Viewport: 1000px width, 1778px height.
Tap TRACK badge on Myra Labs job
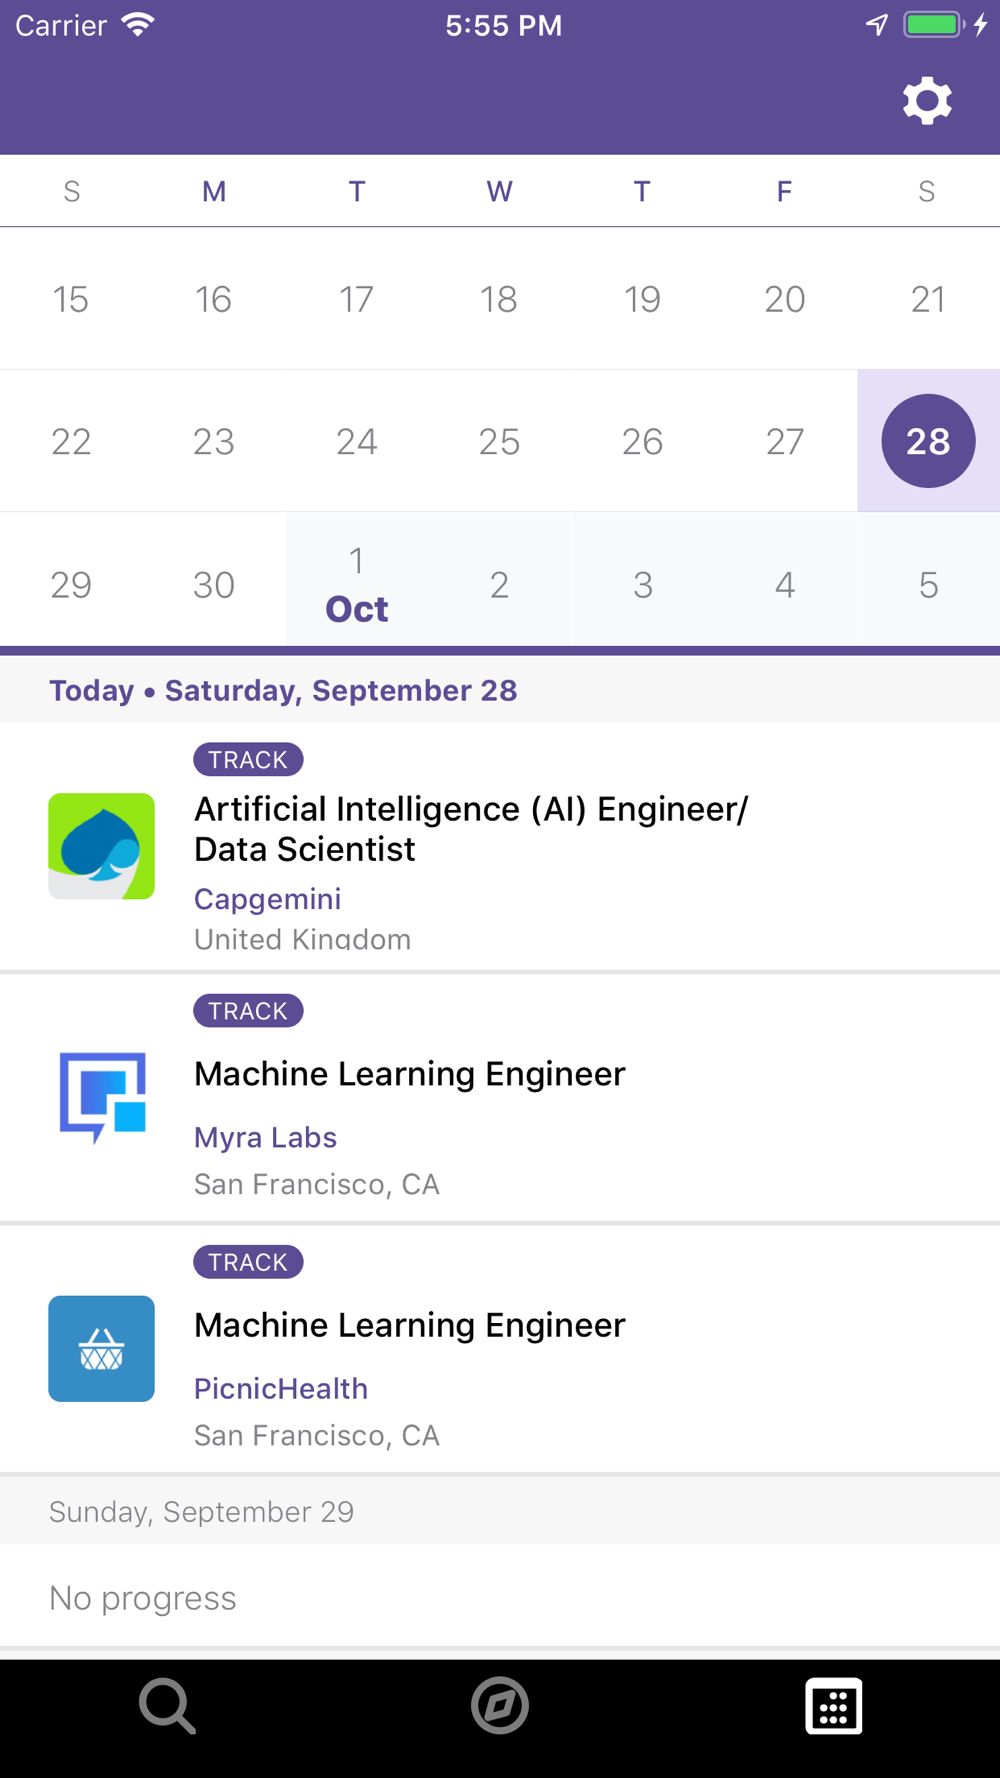(x=248, y=1011)
